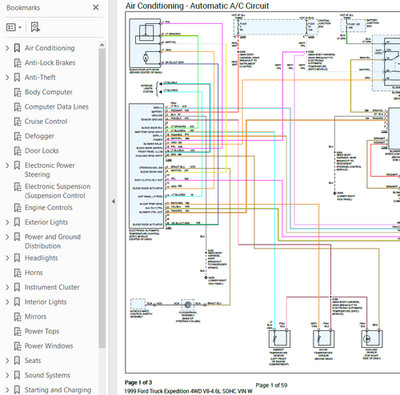The width and height of the screenshot is (400, 395).
Task: Open Electronic Power Steering bookmark
Action: [50, 170]
